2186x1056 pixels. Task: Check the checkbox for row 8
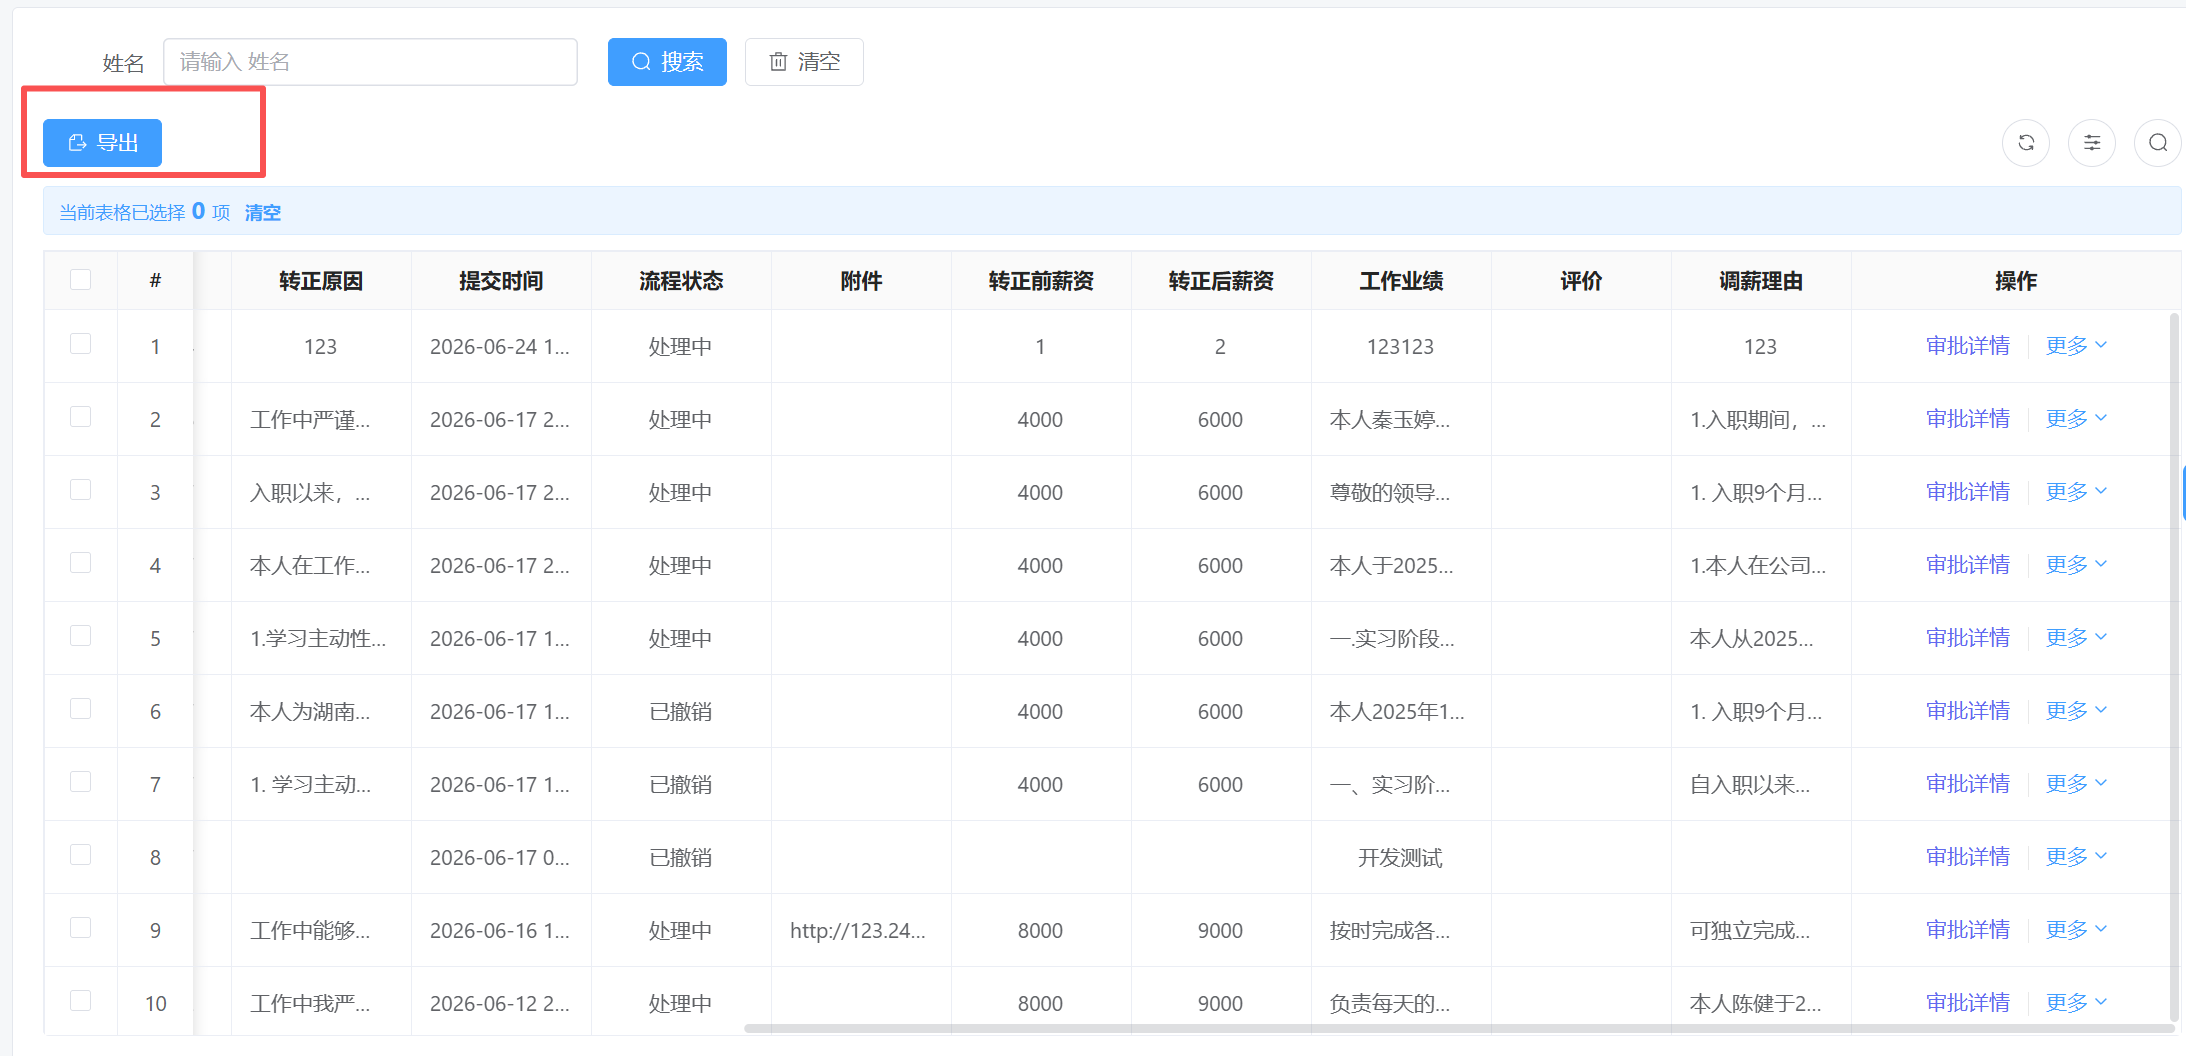(x=81, y=855)
